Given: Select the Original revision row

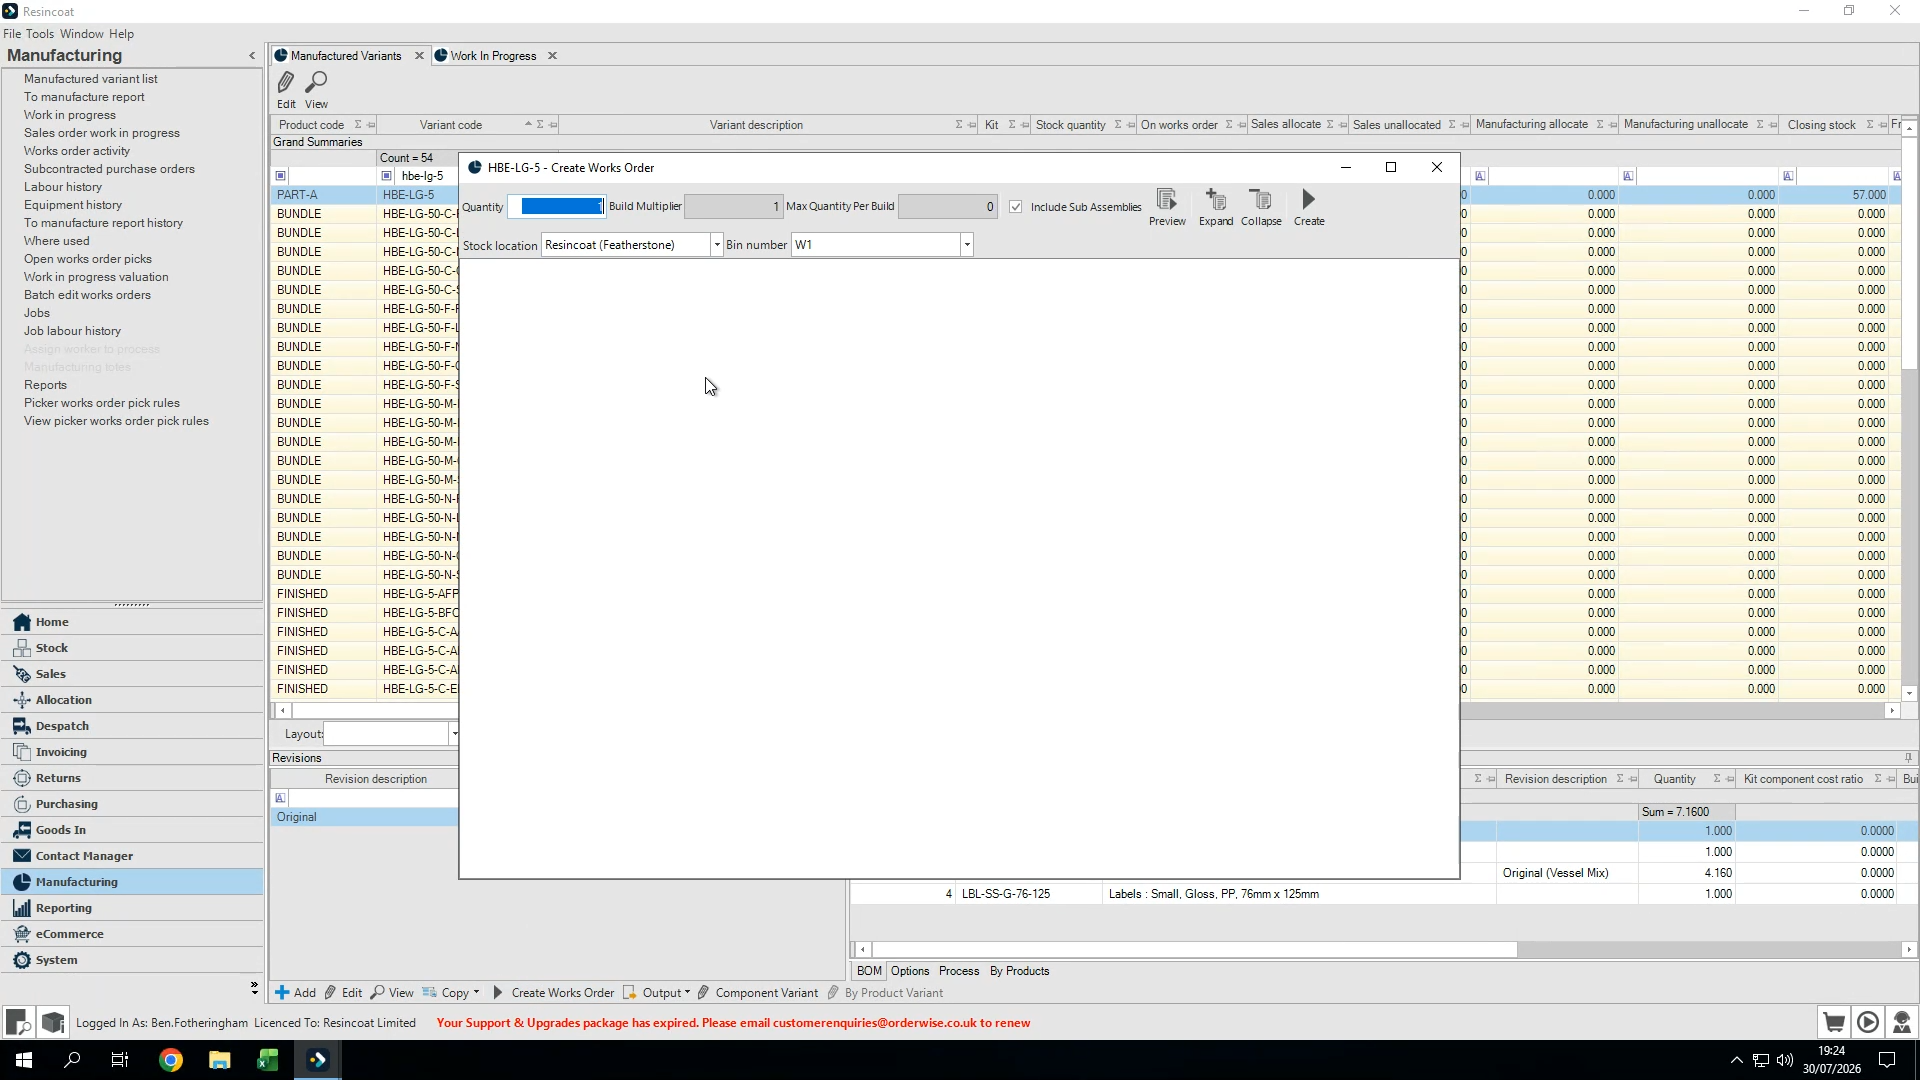Looking at the screenshot, I should [x=364, y=817].
